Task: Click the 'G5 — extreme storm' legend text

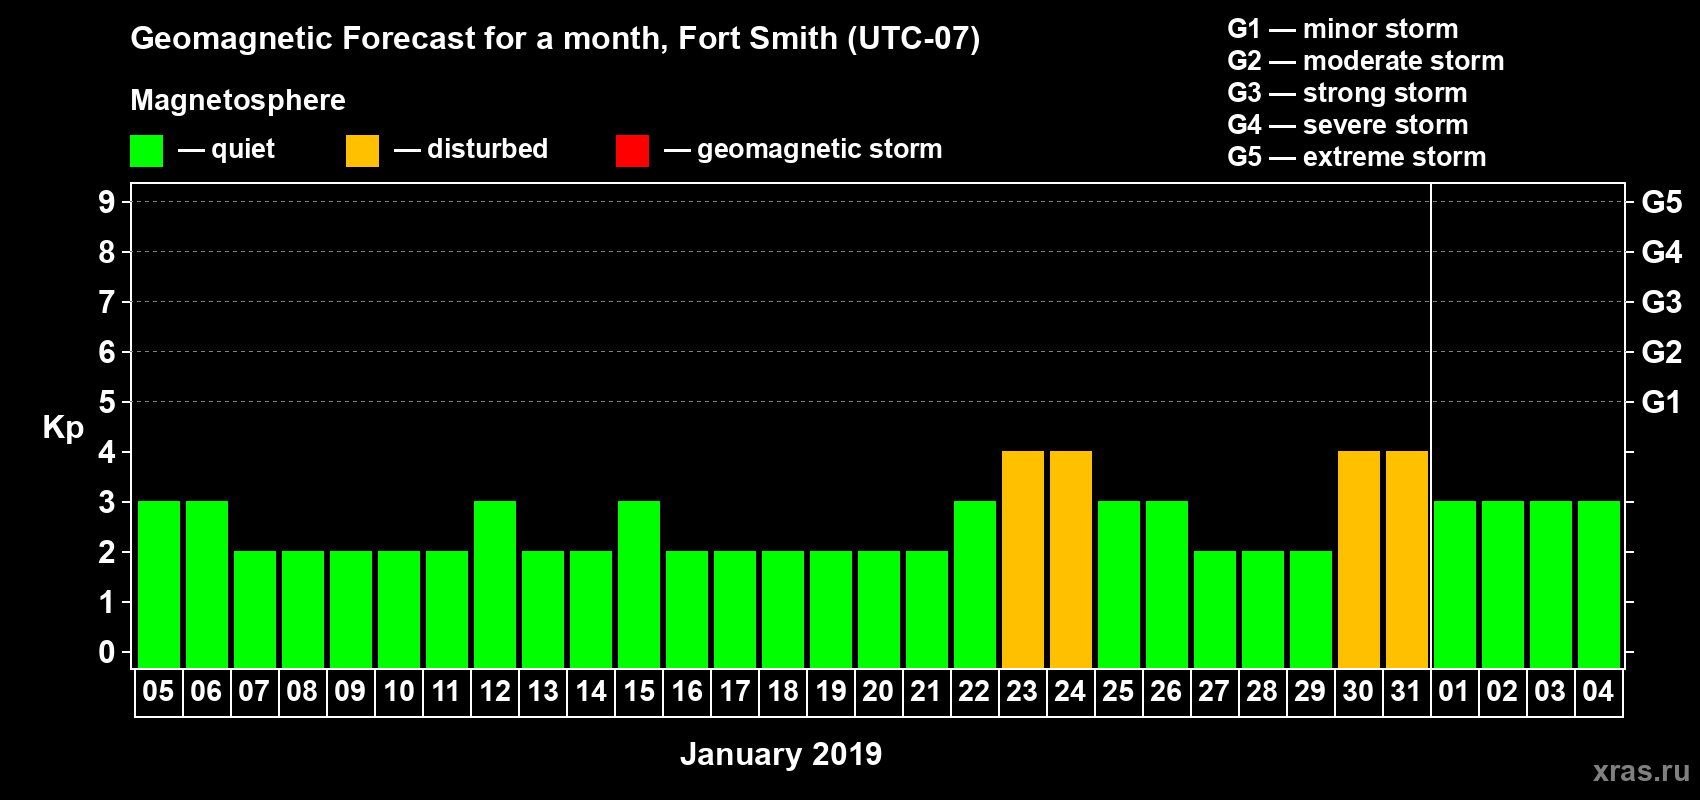Action: point(1357,157)
